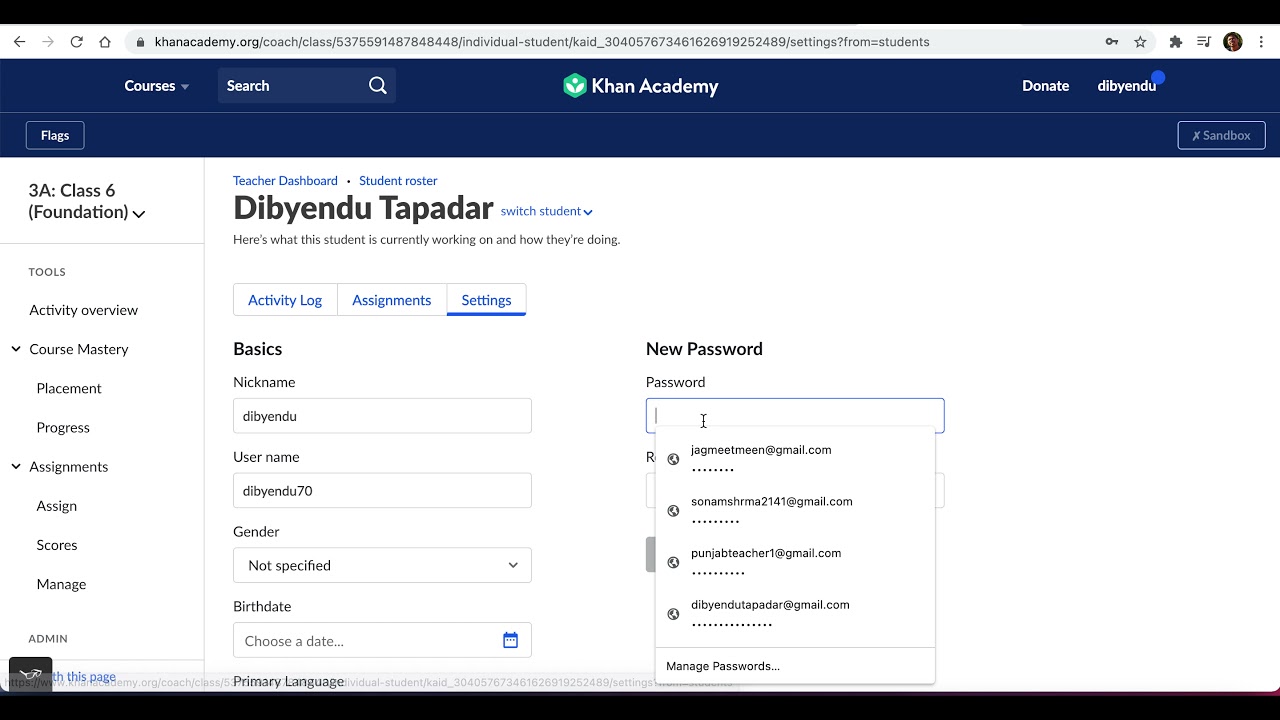Choose sonamshrma2141@gmail.com saved password
Screen dimensions: 1280x720
795,511
